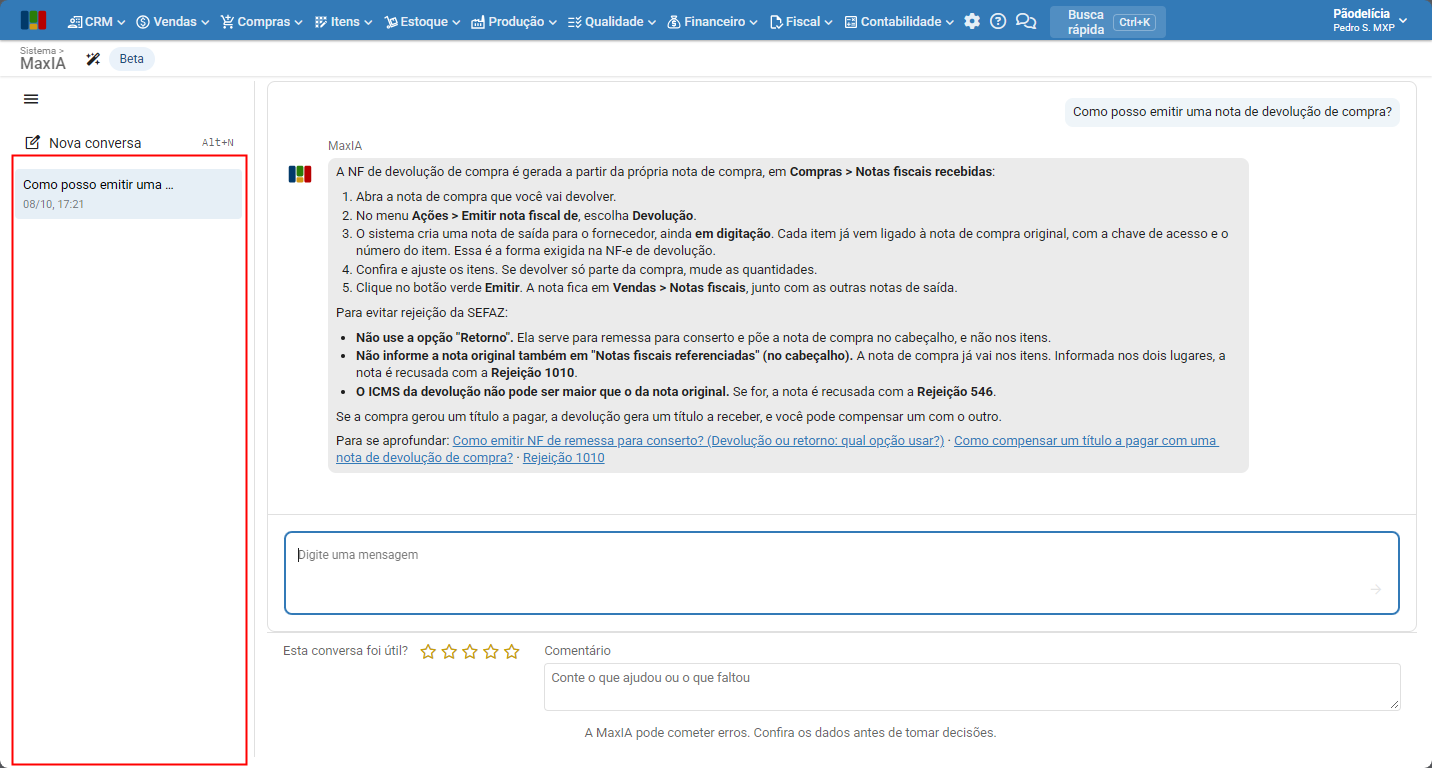Rate the conversation three stars
Screen dimensions: 1432x768
tap(470, 652)
